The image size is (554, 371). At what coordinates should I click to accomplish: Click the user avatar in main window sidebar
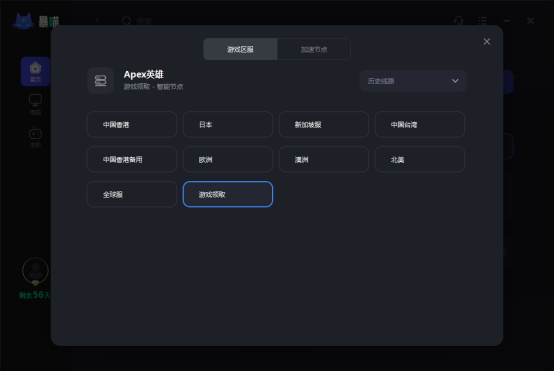coord(35,271)
